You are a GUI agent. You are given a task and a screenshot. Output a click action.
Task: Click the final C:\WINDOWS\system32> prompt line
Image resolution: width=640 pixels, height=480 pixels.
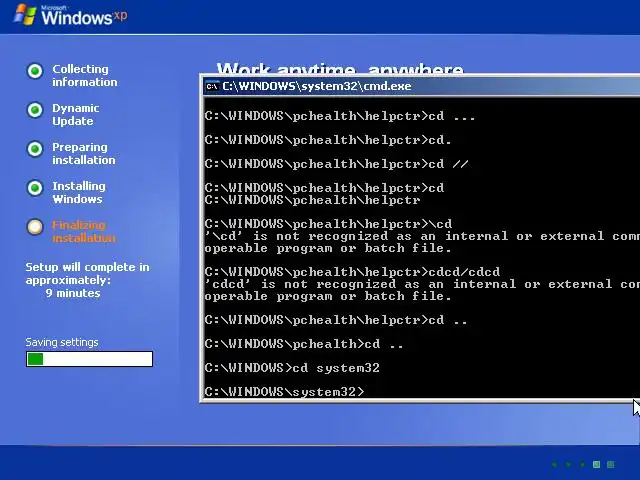click(284, 392)
